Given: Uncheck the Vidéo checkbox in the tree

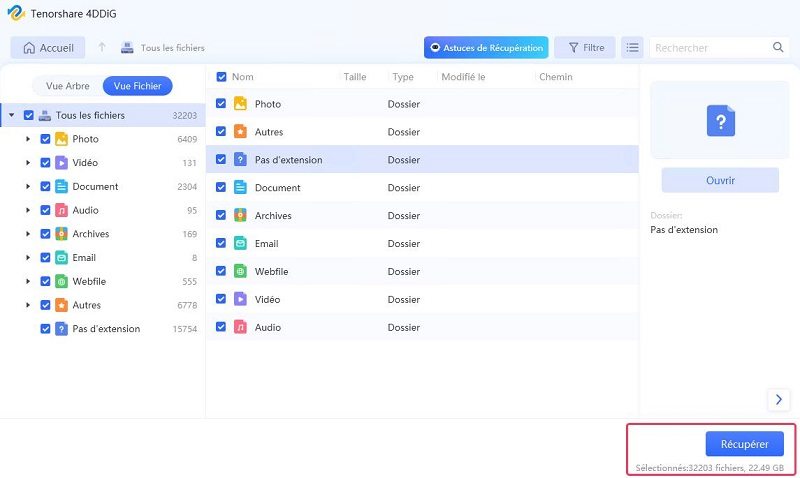Looking at the screenshot, I should pos(45,163).
